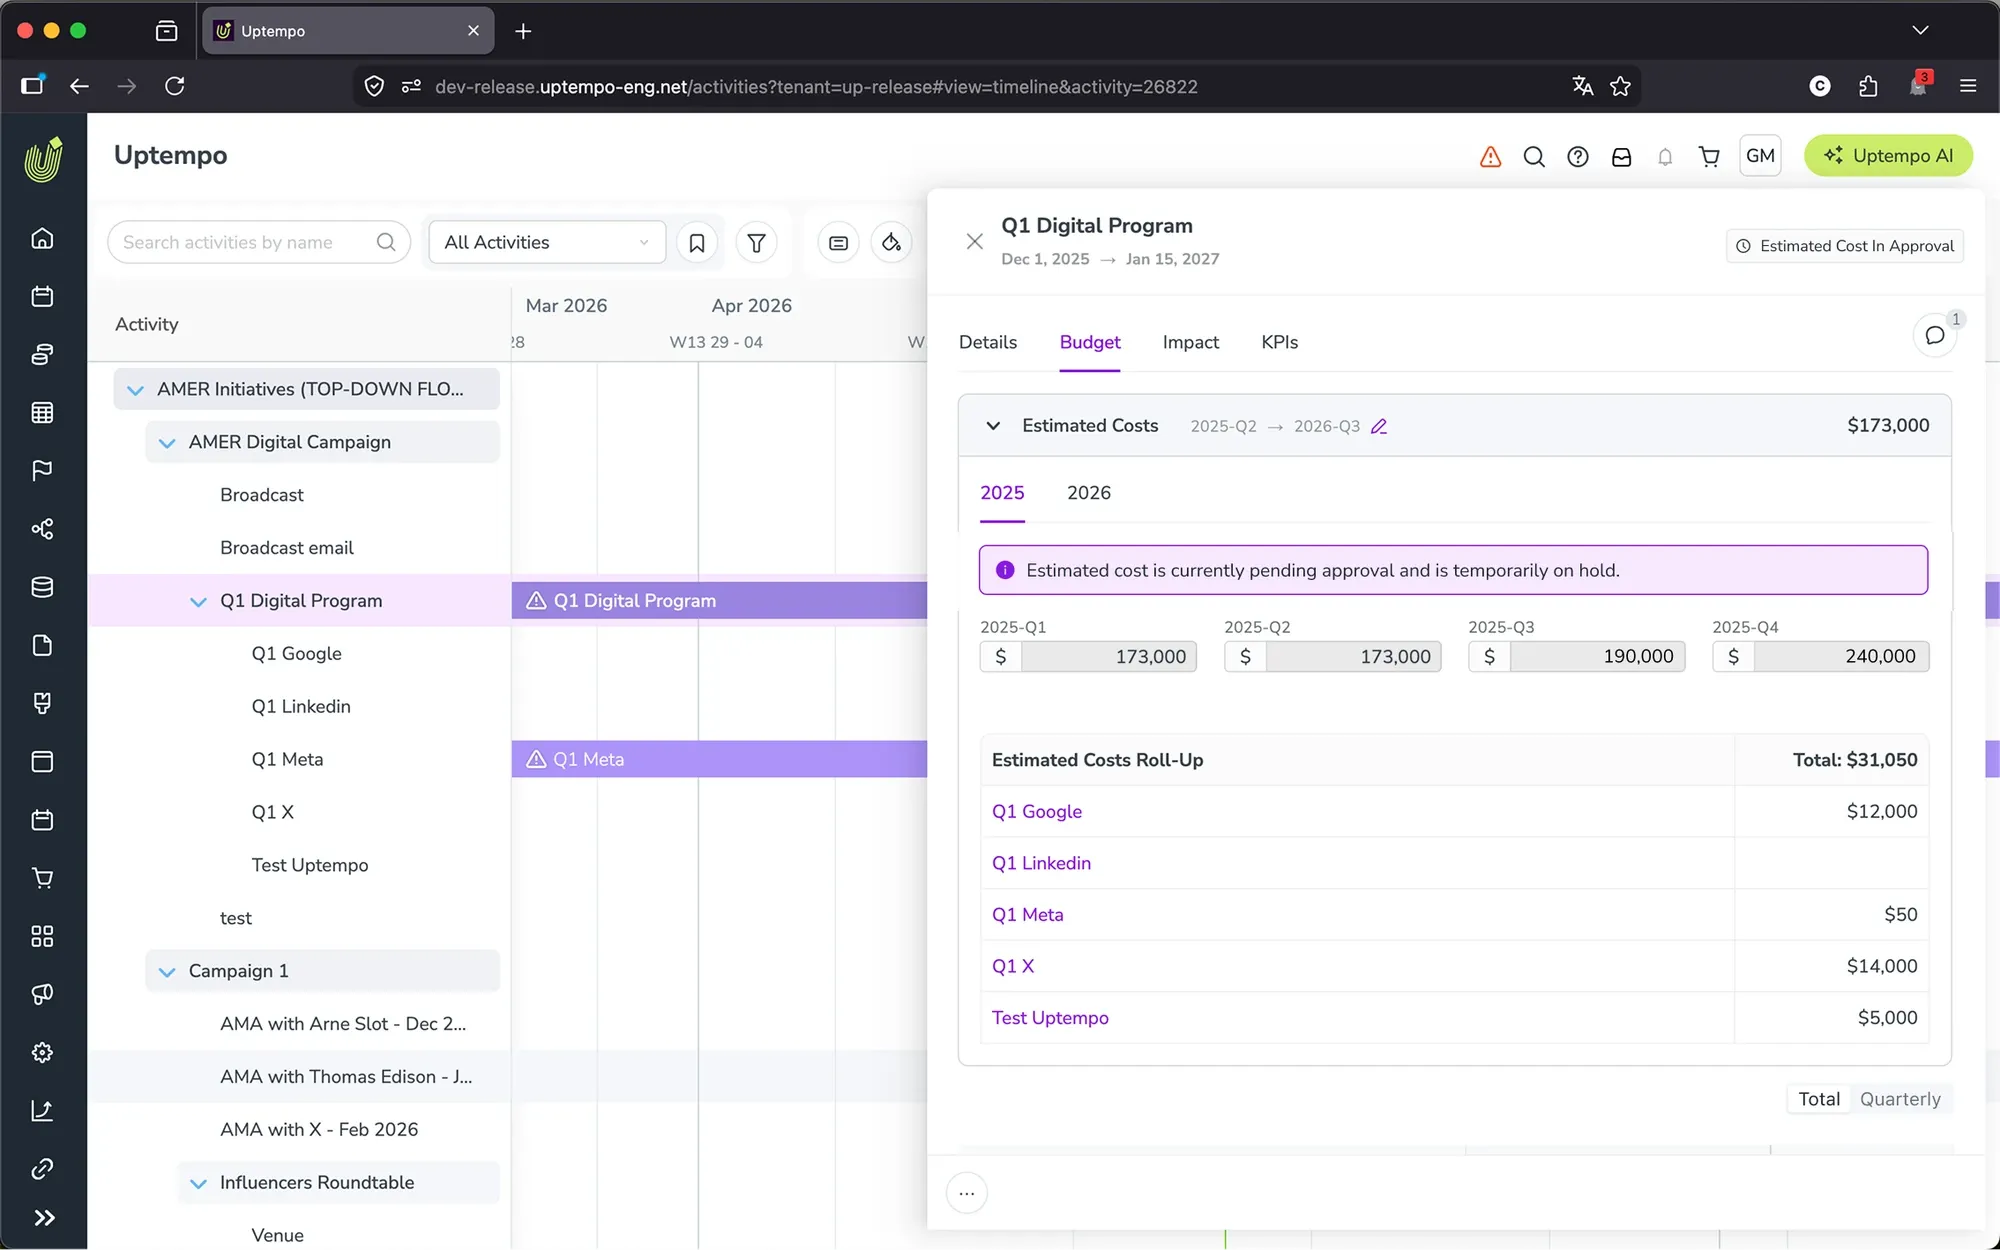Image resolution: width=2000 pixels, height=1250 pixels.
Task: Click the 2025-Q3 cost field
Action: point(1576,657)
